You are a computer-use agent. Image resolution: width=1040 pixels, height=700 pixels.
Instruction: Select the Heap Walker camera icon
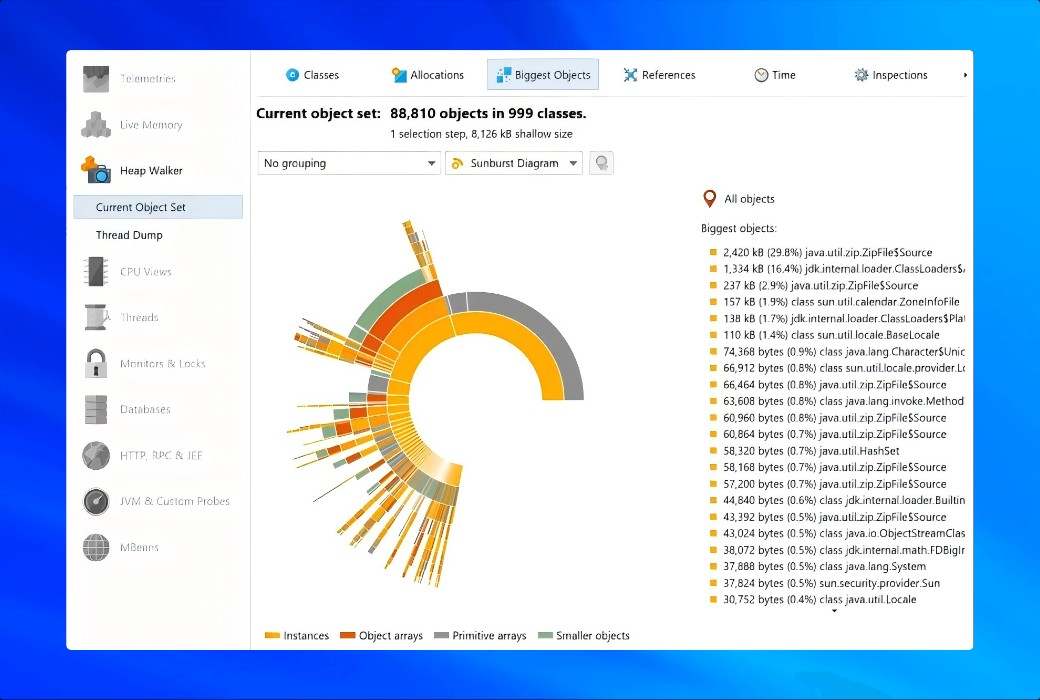click(x=96, y=170)
